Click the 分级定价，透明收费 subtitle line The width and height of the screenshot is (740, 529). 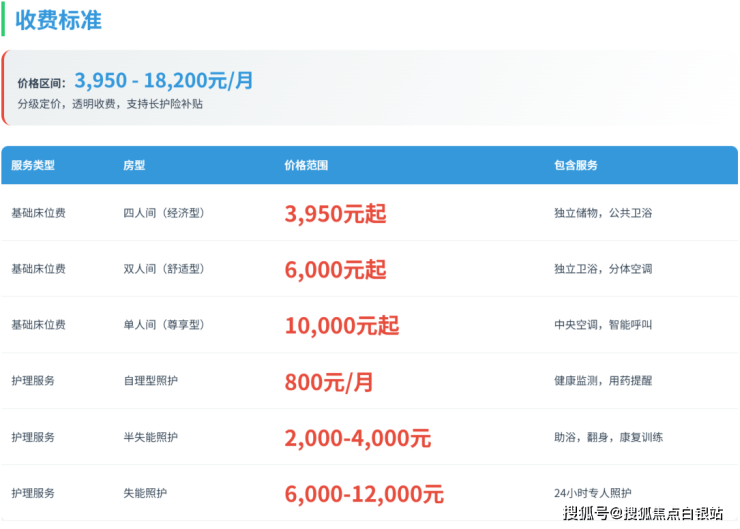[110, 104]
